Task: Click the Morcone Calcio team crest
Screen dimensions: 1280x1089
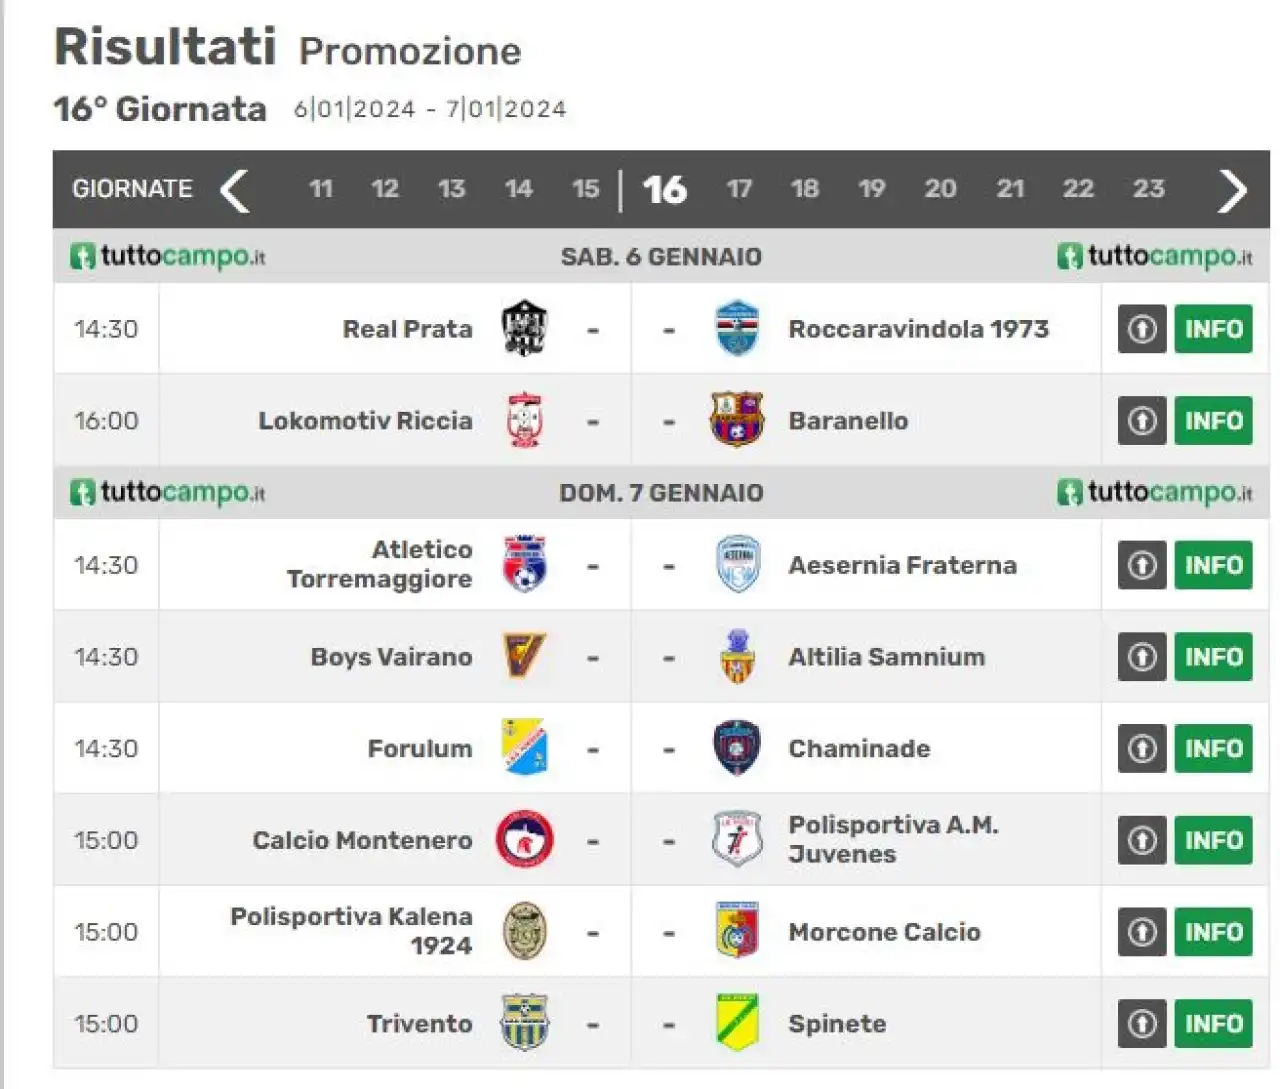Action: tap(737, 931)
